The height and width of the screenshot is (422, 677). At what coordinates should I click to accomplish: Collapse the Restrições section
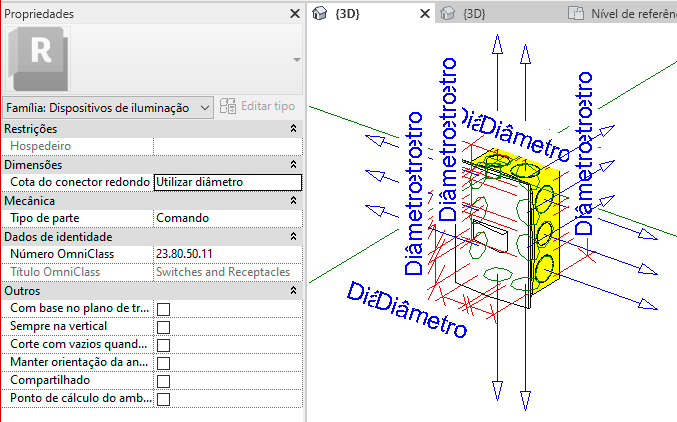[294, 129]
